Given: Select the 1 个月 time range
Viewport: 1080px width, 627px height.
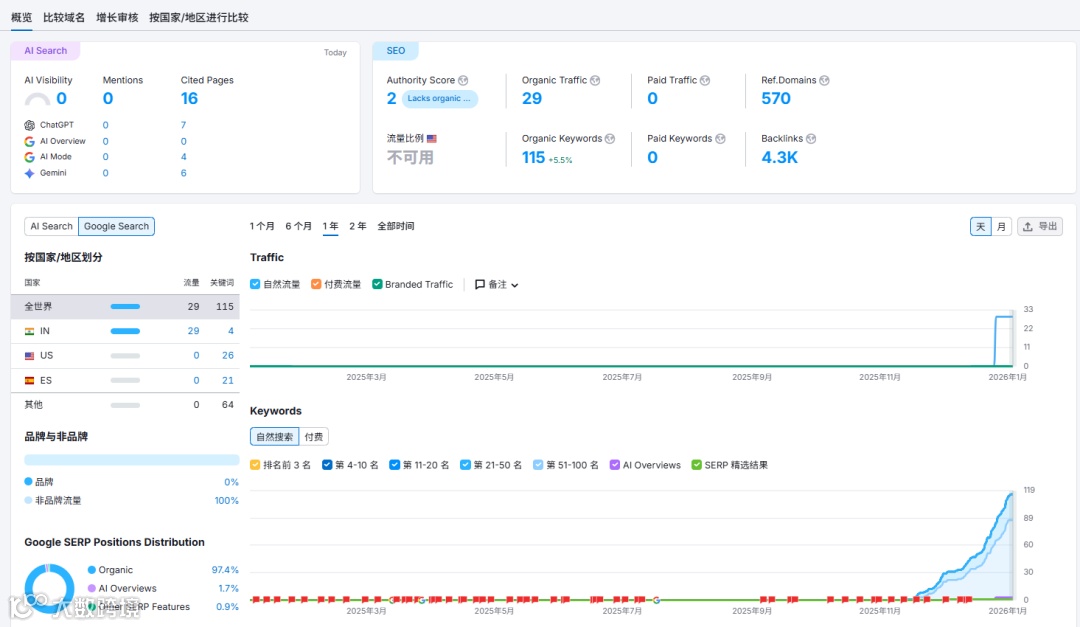Looking at the screenshot, I should [262, 226].
